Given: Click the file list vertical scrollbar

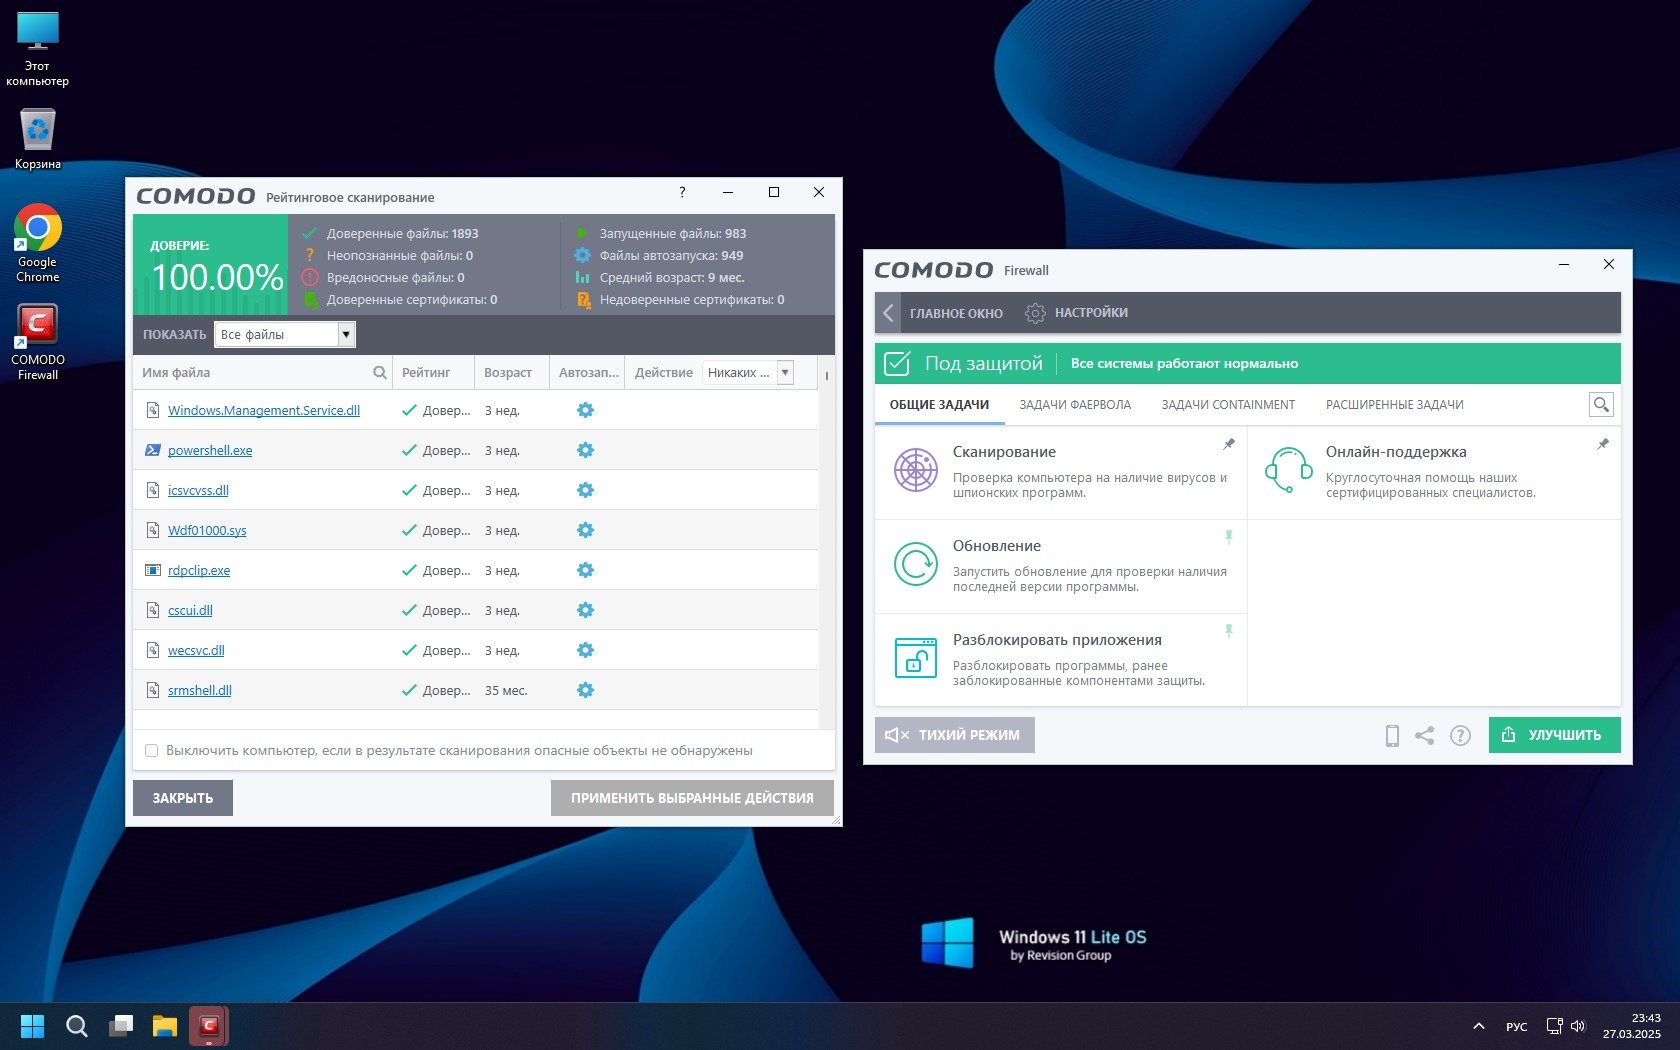Looking at the screenshot, I should pyautogui.click(x=826, y=550).
